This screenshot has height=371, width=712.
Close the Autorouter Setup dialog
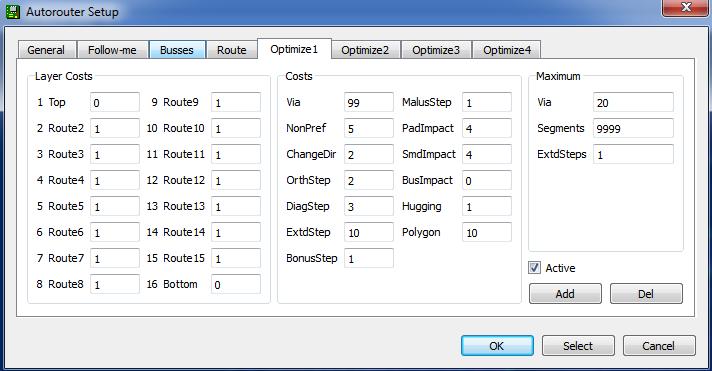[x=686, y=8]
